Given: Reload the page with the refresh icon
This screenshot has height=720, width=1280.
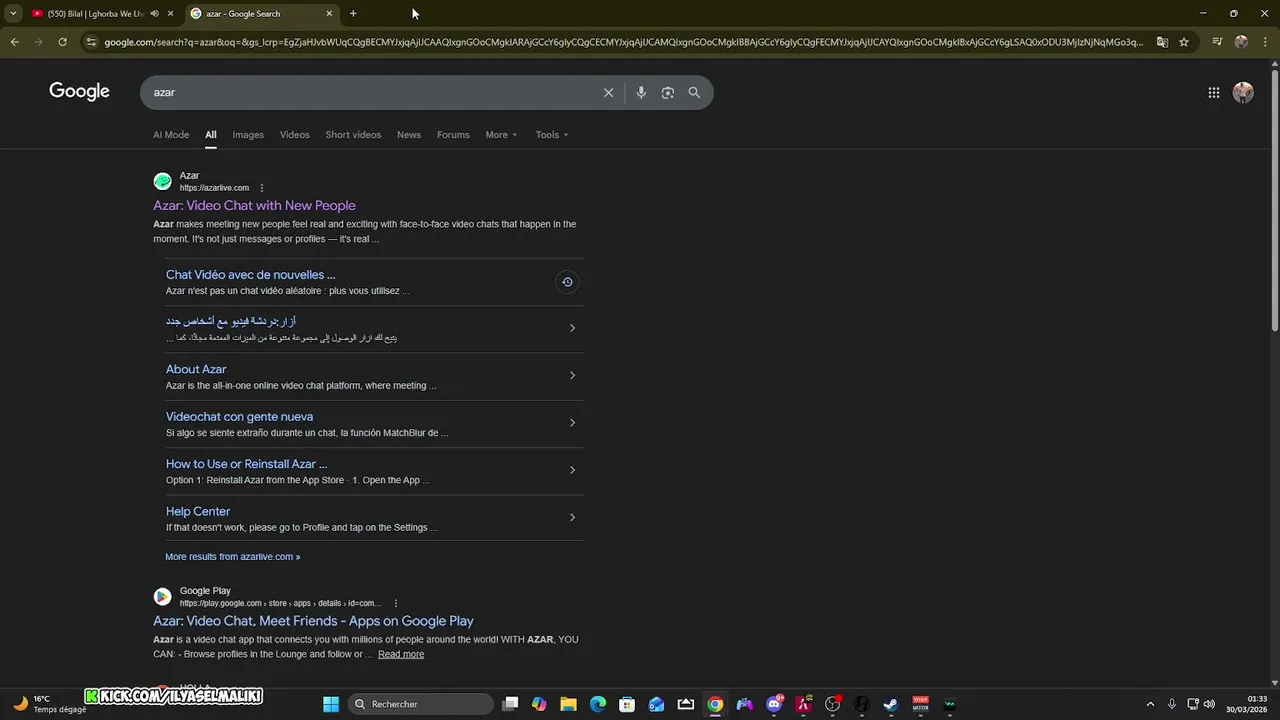Looking at the screenshot, I should 62,42.
